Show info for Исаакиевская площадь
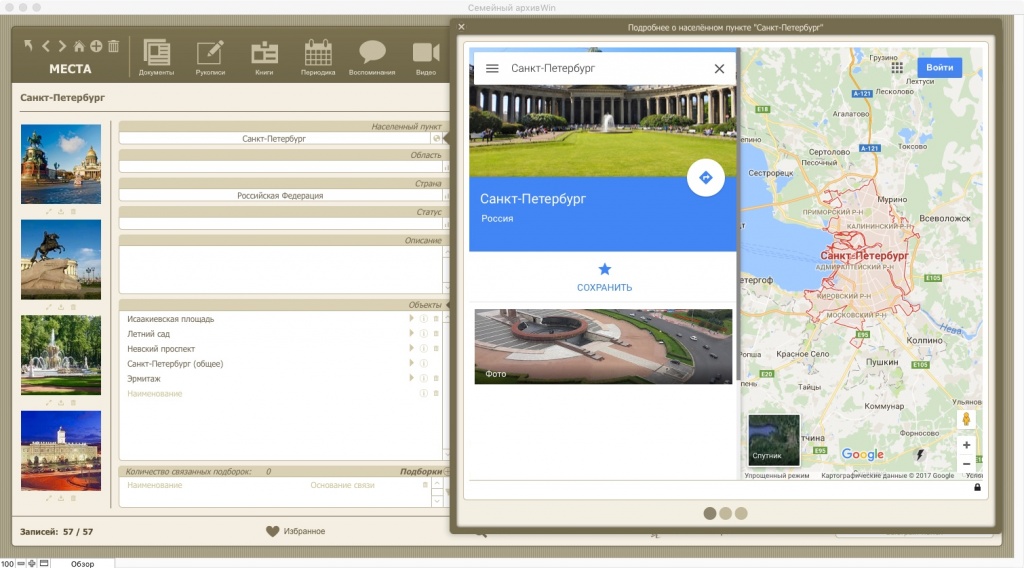This screenshot has width=1024, height=568. pos(423,319)
